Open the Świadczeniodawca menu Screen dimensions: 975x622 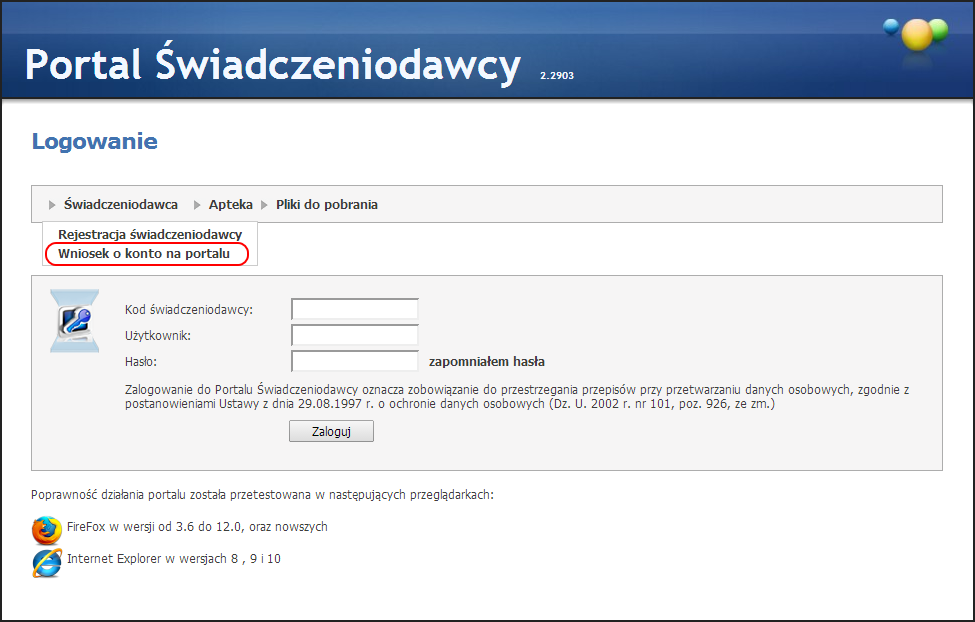click(x=121, y=205)
